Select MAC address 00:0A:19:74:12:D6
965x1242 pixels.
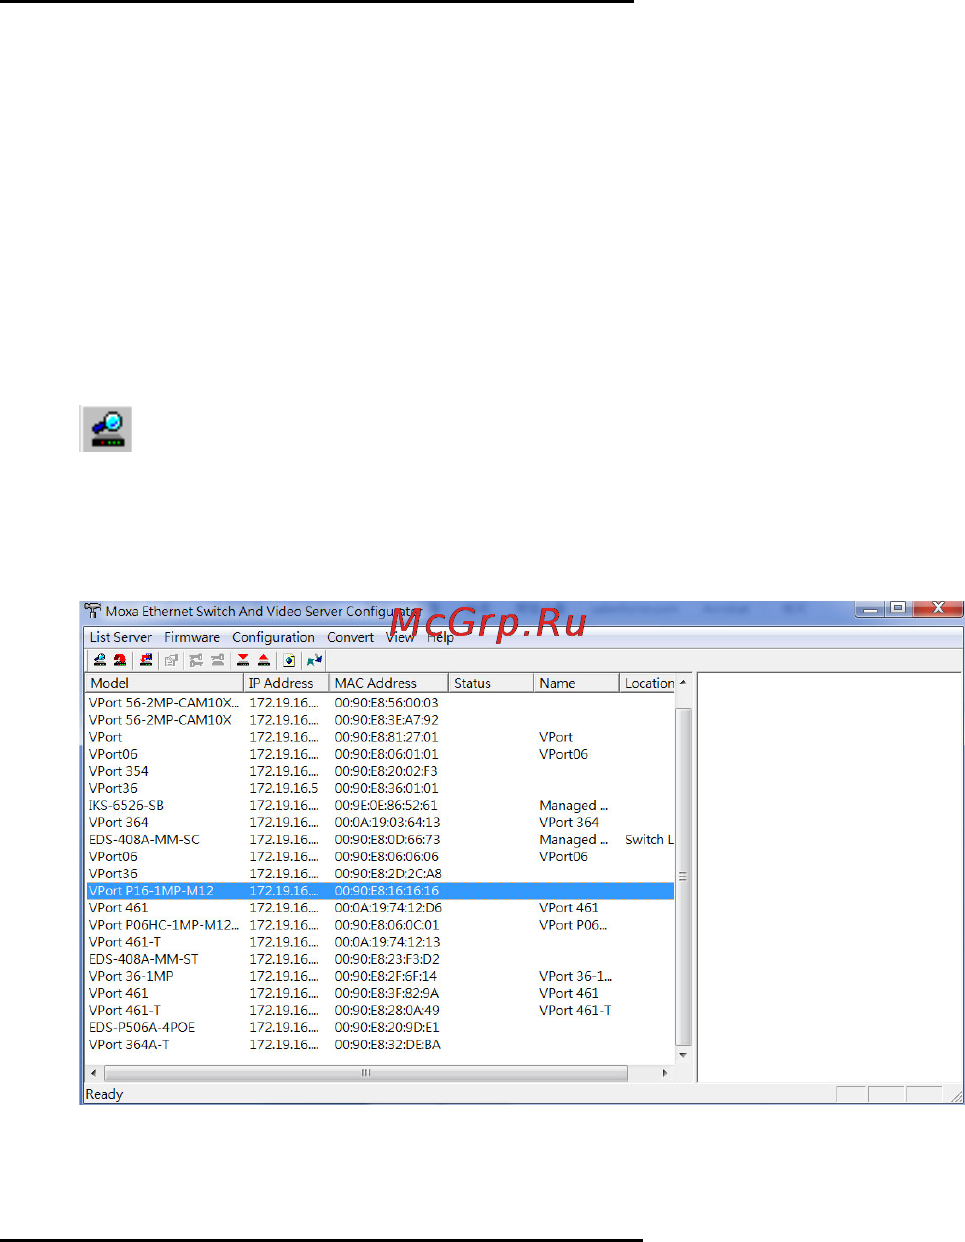coord(388,908)
